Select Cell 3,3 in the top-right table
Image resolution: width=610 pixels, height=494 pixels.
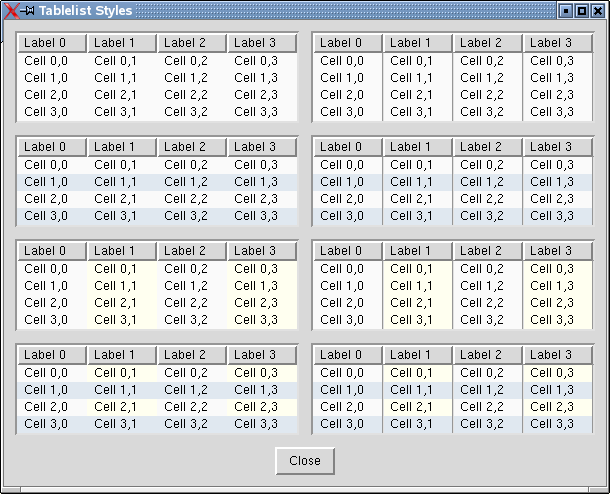(552, 112)
